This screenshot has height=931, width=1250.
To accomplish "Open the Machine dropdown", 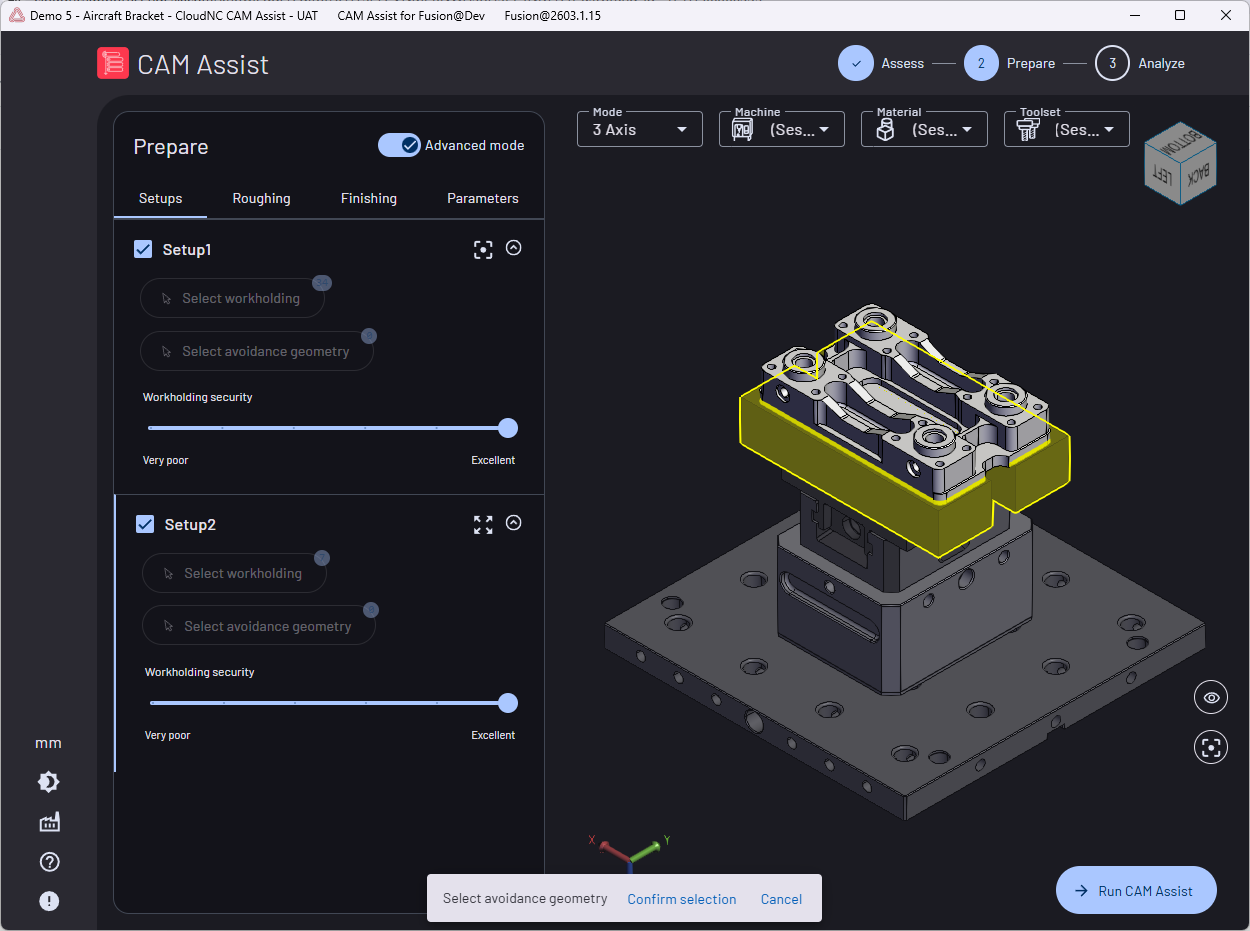I will coord(782,129).
